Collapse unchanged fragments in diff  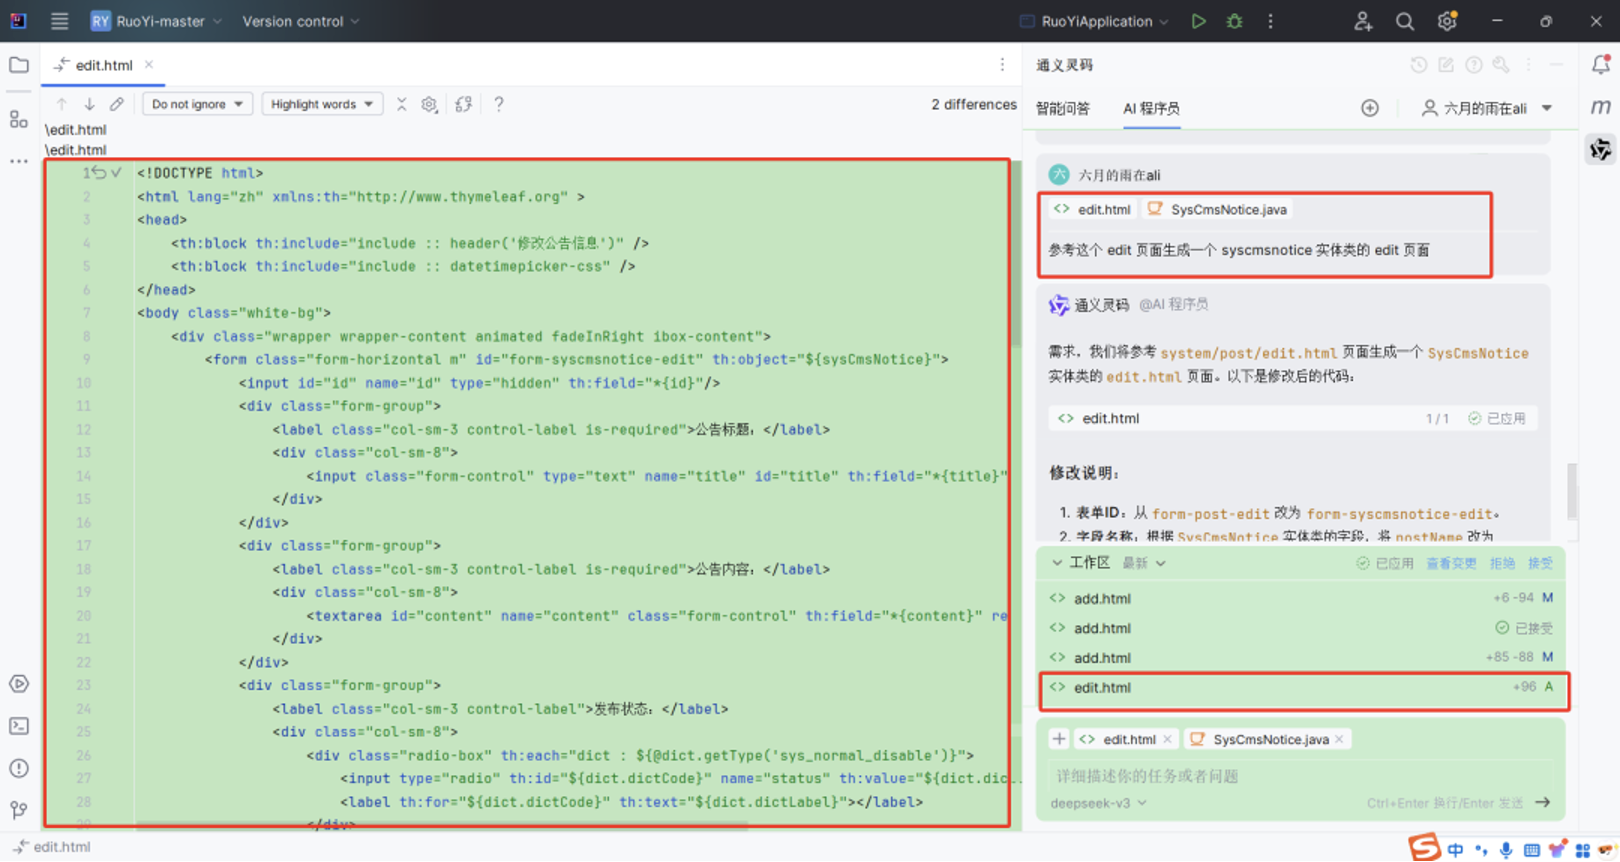coord(401,104)
